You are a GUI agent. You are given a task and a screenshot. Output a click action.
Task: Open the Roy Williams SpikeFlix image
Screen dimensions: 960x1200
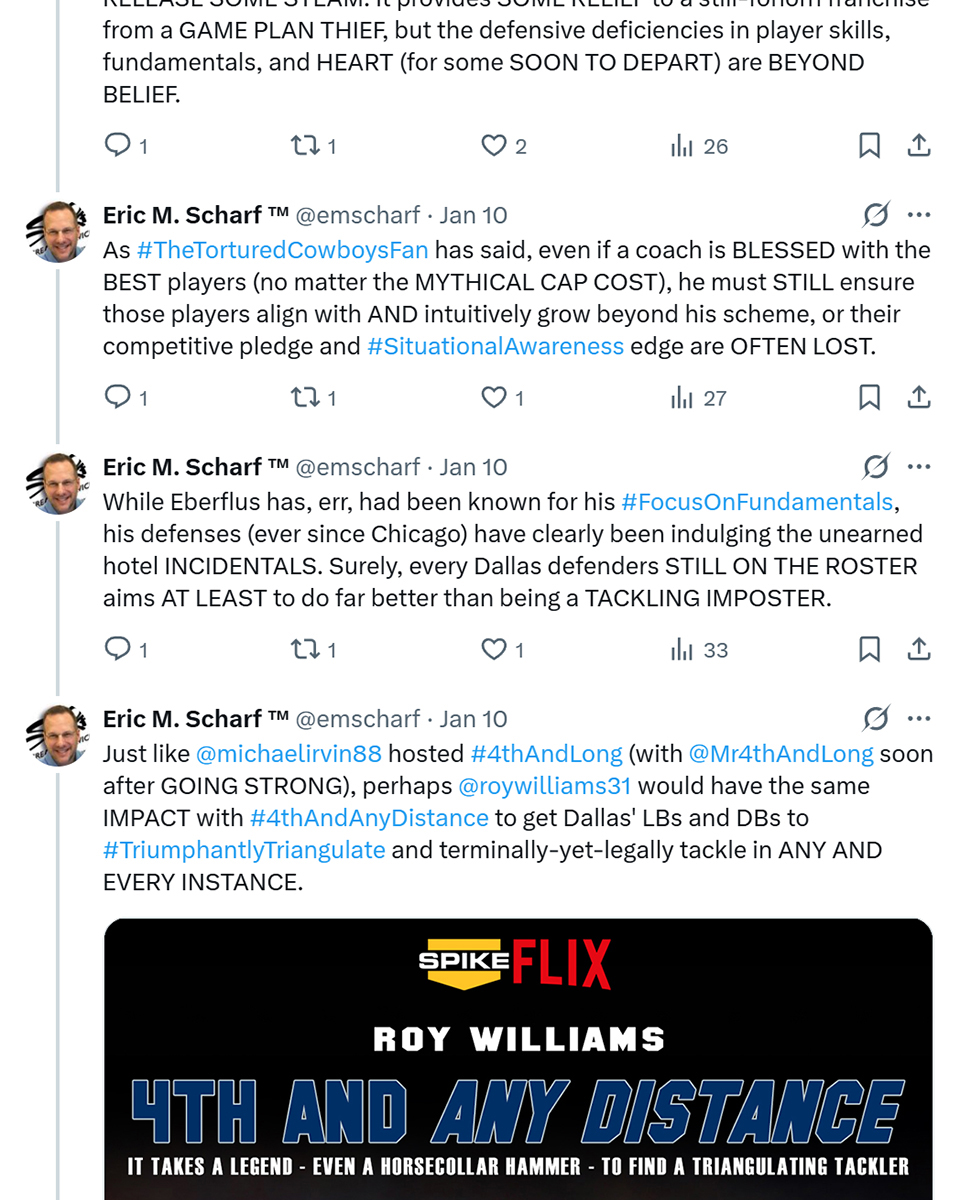tap(518, 1060)
